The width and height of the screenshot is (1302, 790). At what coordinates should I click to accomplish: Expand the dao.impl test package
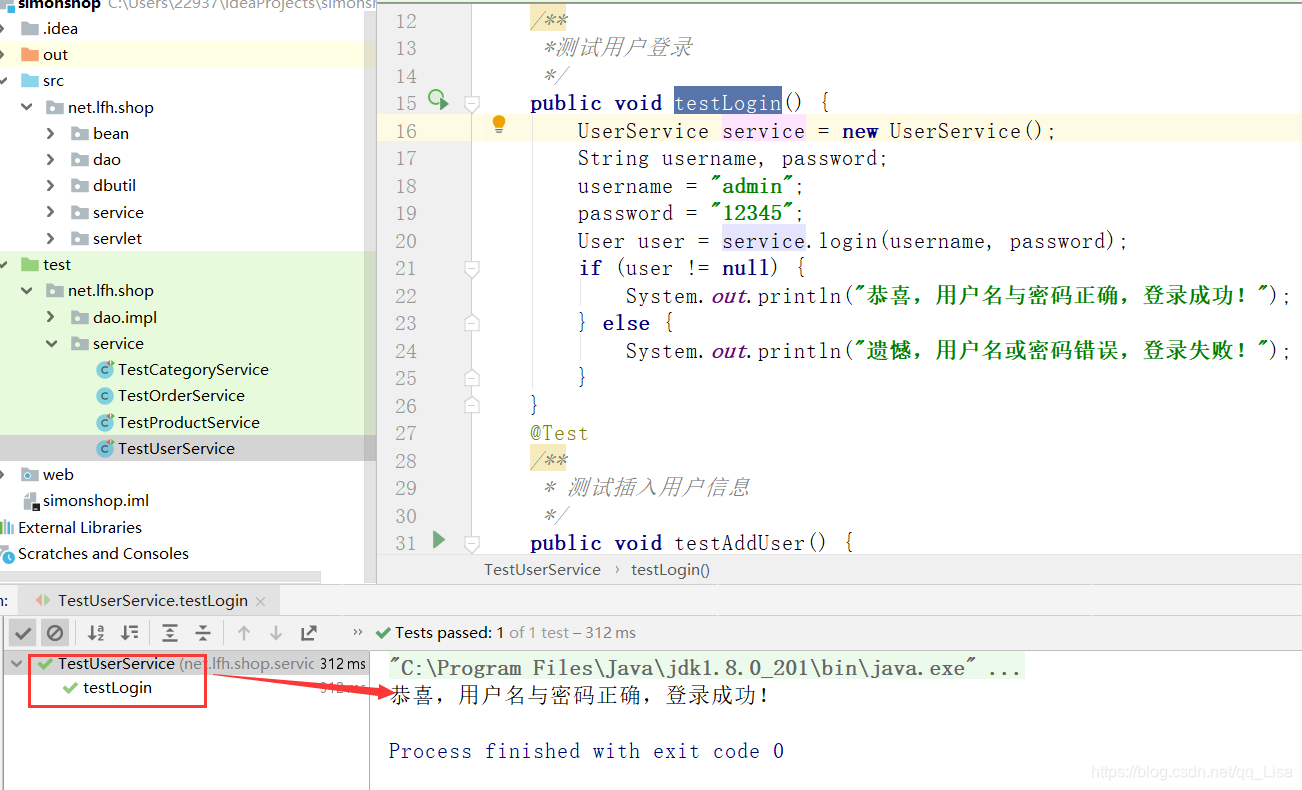(x=51, y=317)
